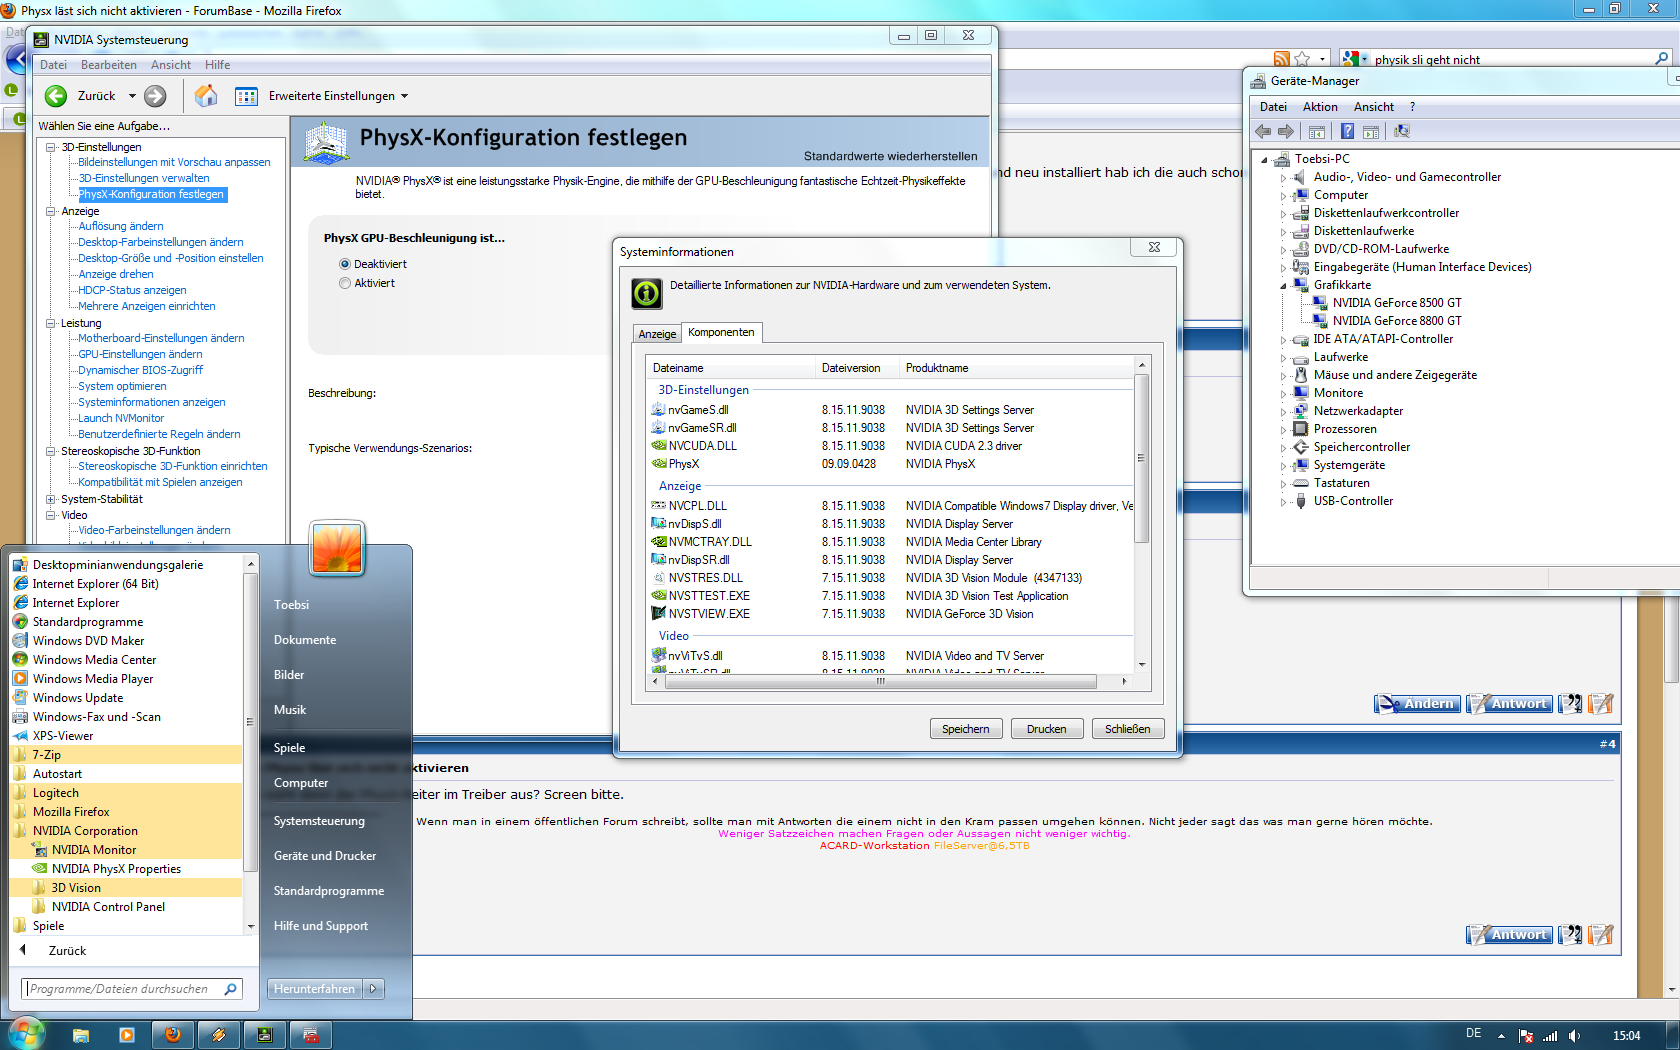This screenshot has height=1050, width=1680.
Task: Click the clock in the system tray
Action: pyautogui.click(x=1626, y=1036)
